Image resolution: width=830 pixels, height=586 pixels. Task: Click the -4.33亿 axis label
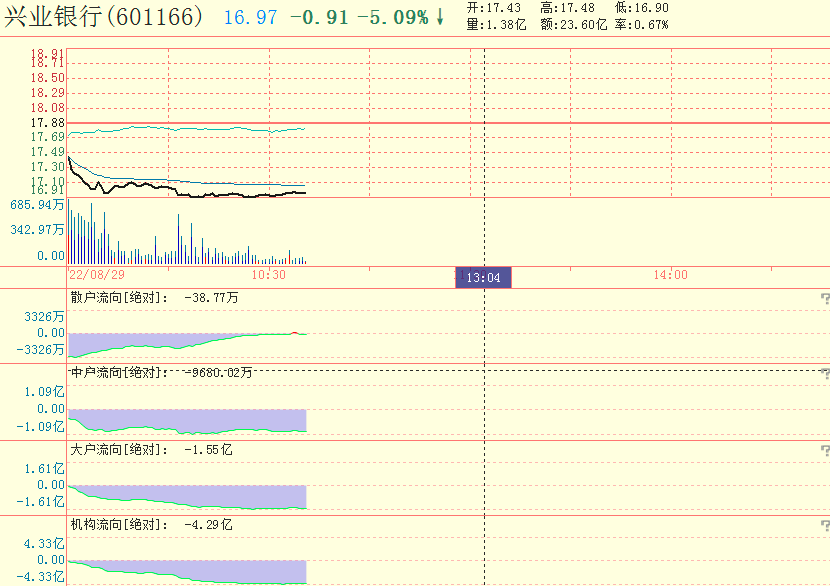pyautogui.click(x=40, y=576)
